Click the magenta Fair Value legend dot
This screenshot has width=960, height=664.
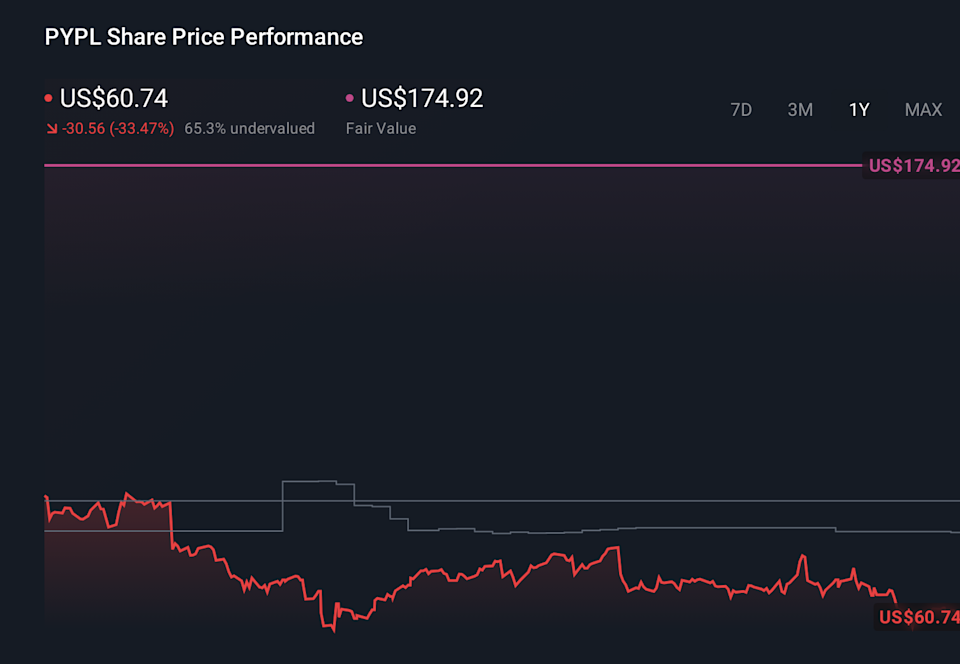(350, 97)
